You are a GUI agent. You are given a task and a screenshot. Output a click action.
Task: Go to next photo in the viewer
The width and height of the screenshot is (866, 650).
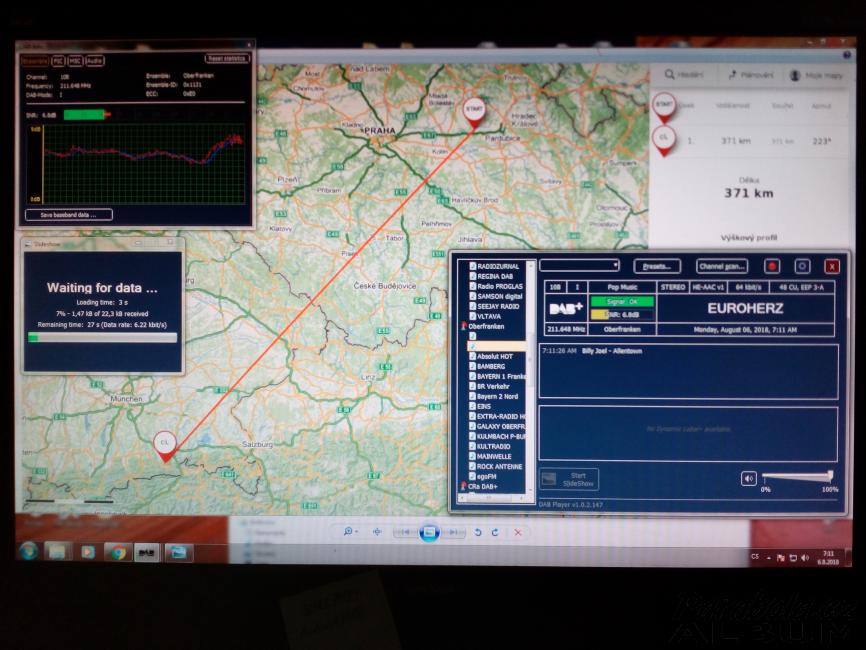point(453,532)
